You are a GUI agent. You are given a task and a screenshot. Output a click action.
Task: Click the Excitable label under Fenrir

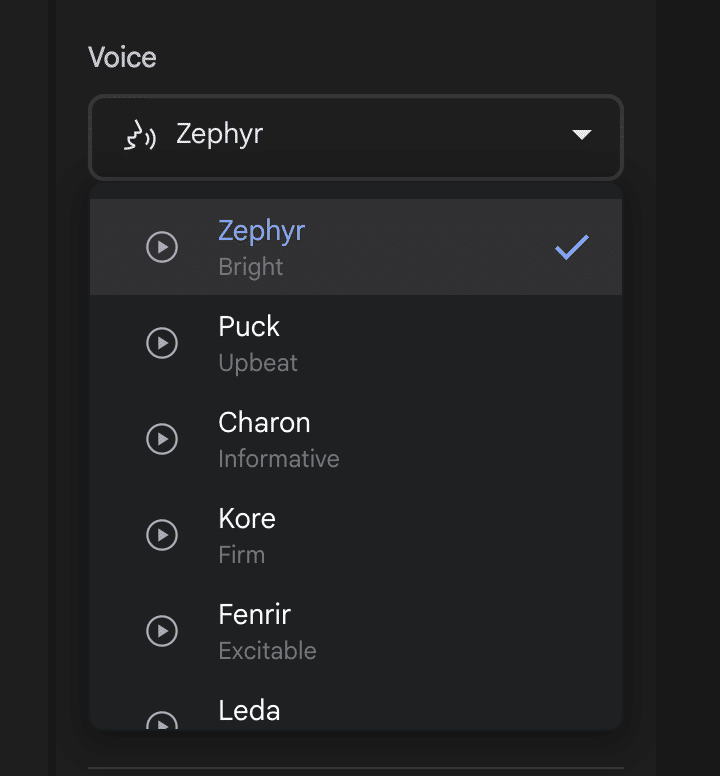(267, 651)
